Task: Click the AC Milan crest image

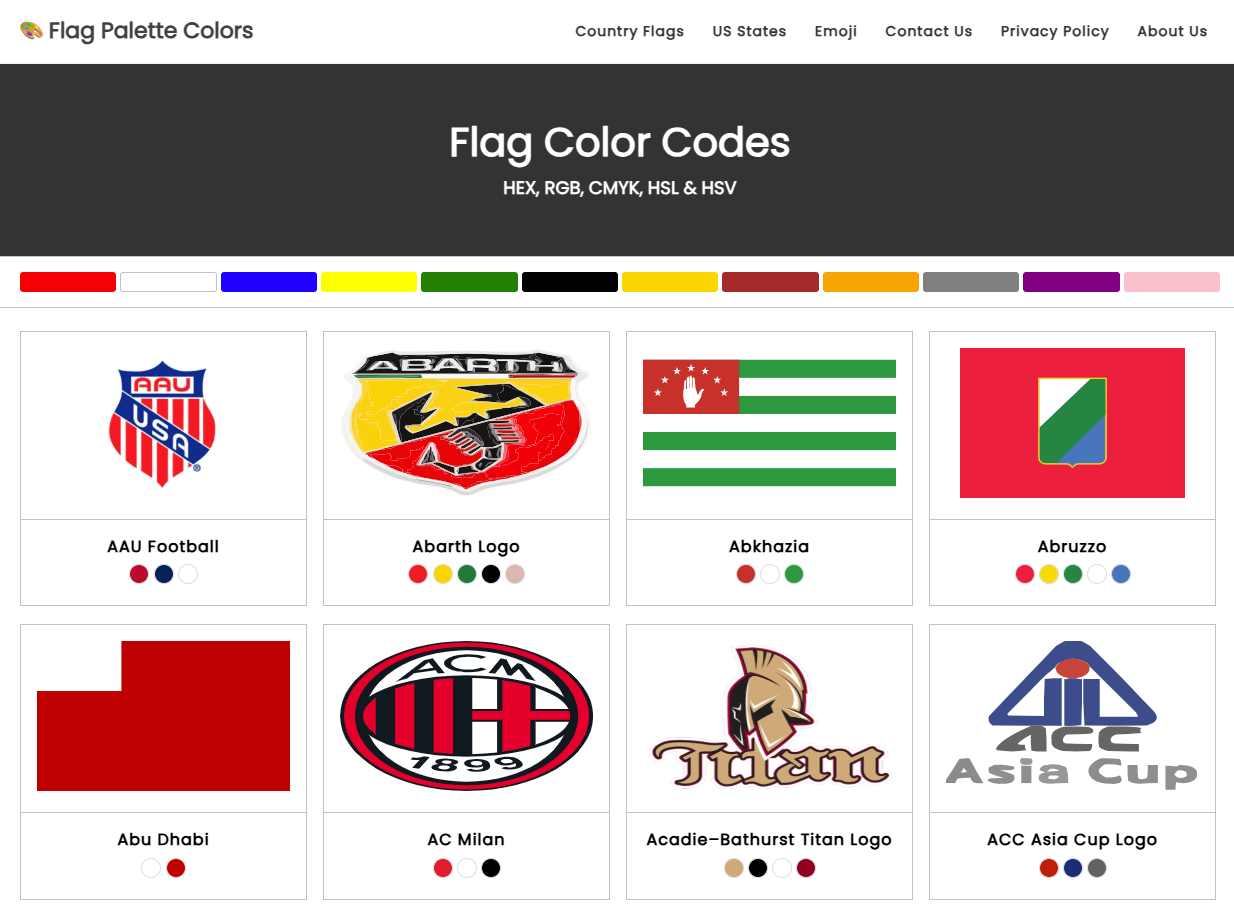Action: point(466,716)
